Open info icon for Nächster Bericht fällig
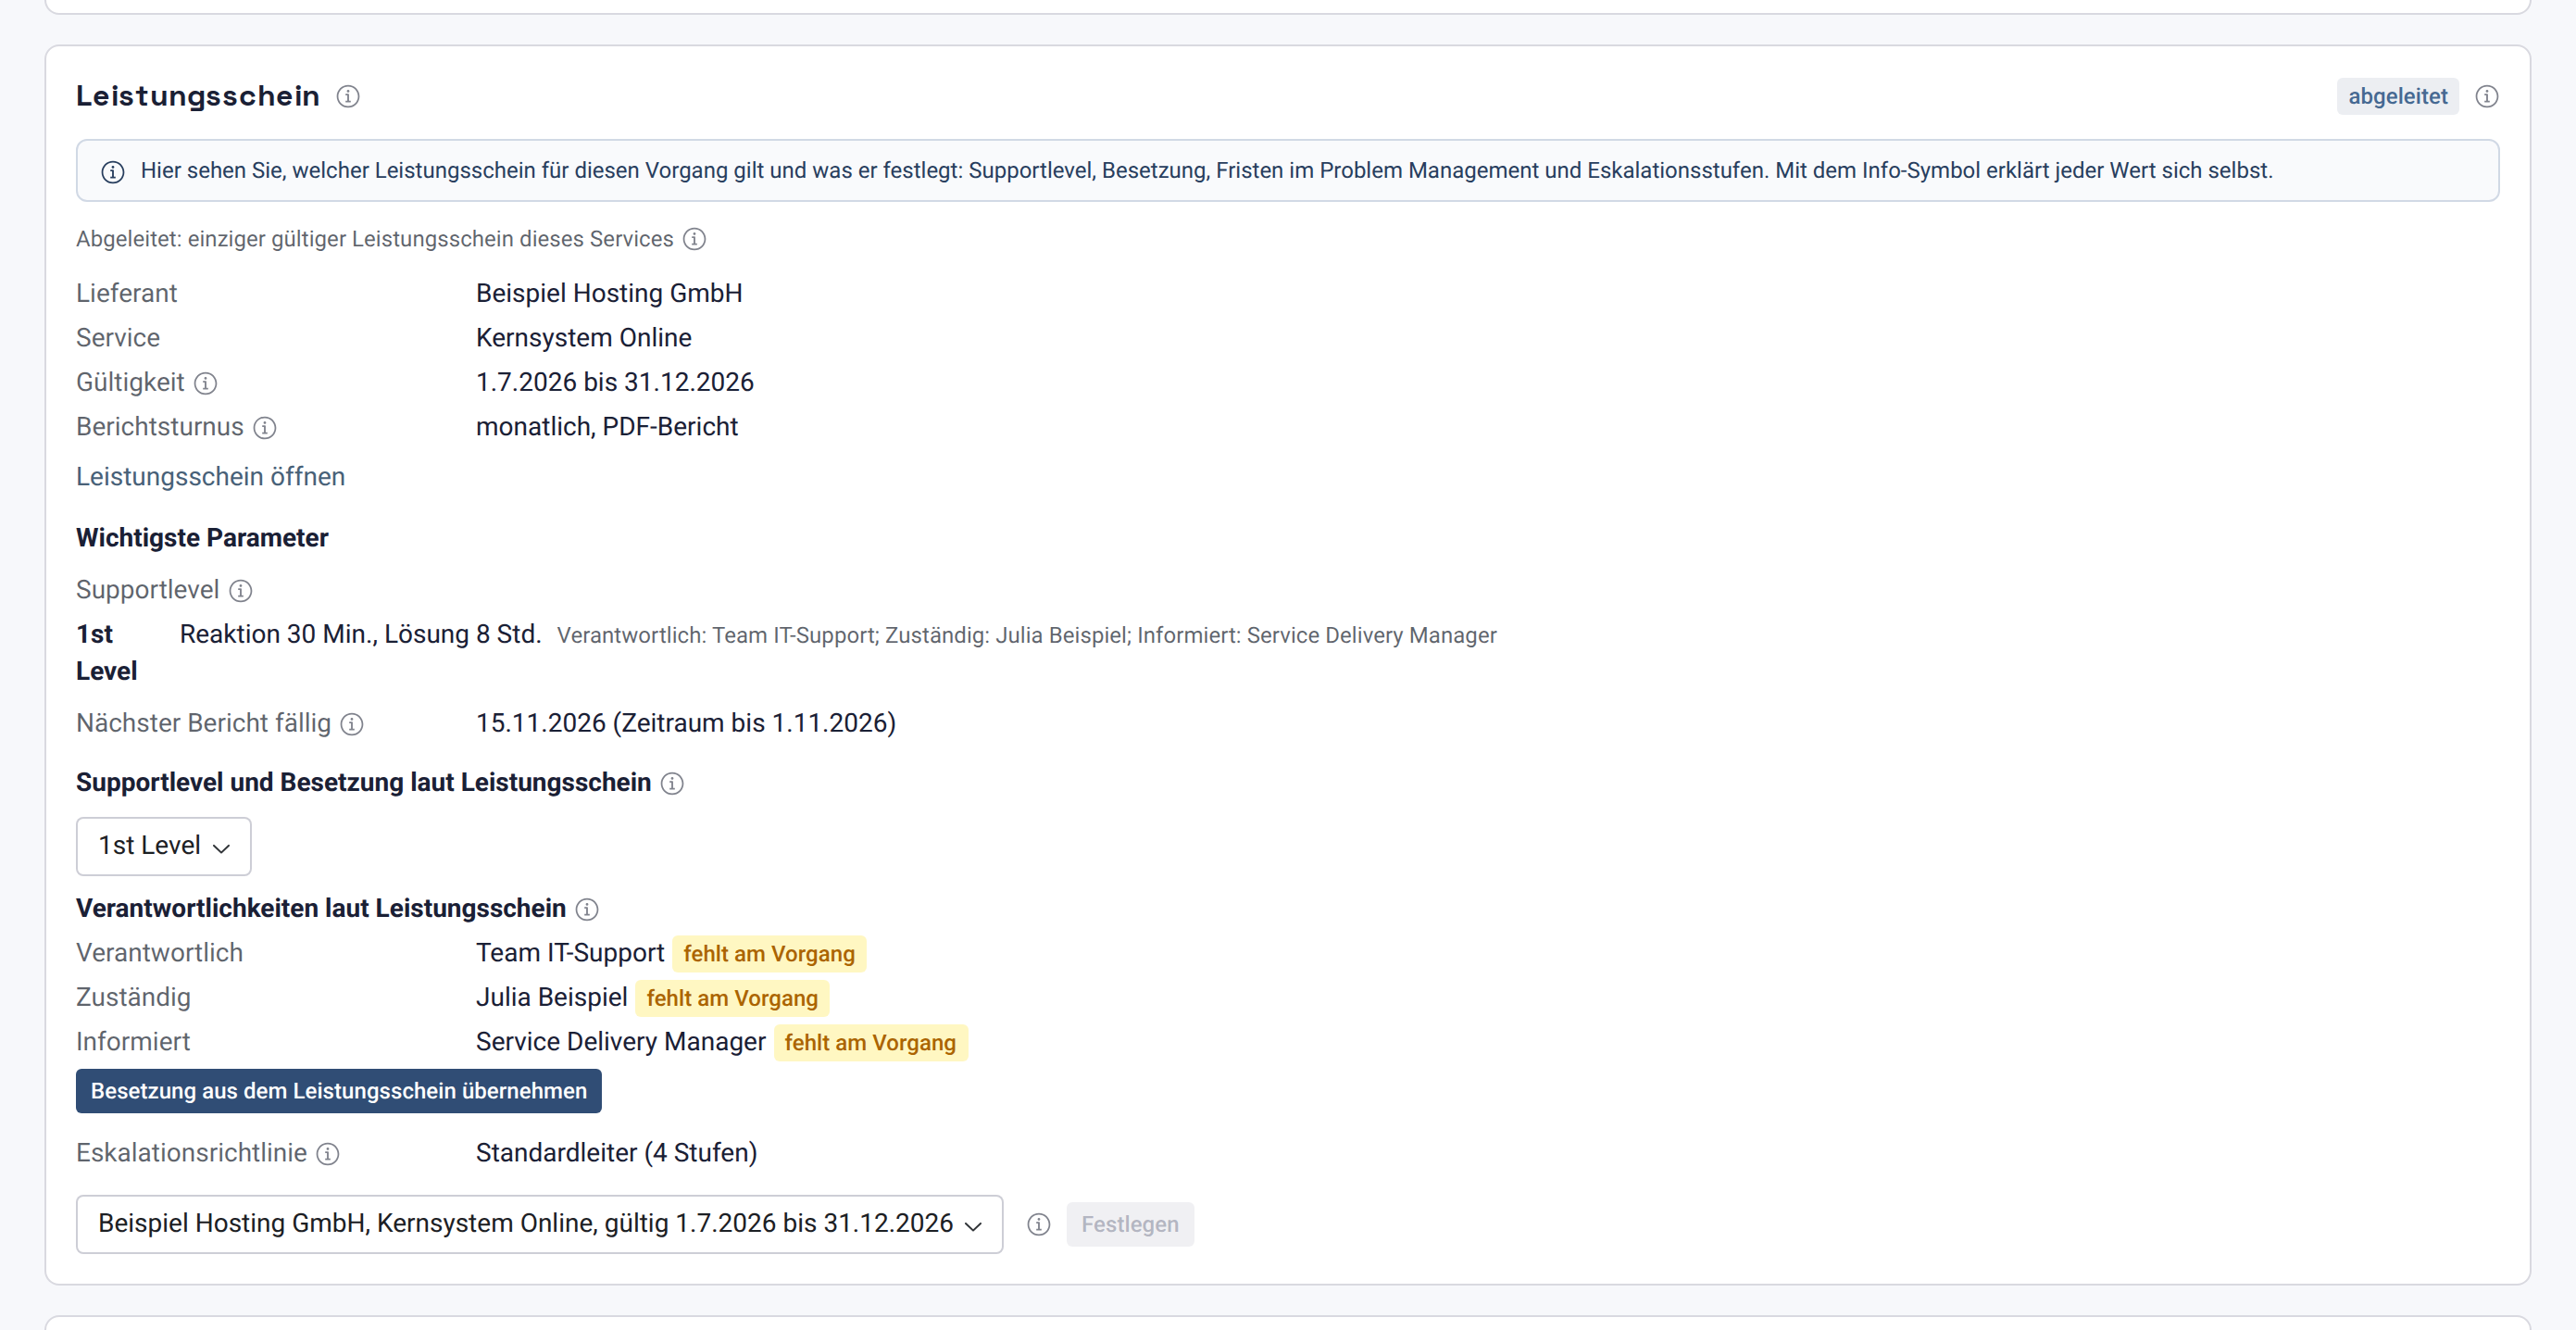The image size is (2576, 1330). [352, 723]
